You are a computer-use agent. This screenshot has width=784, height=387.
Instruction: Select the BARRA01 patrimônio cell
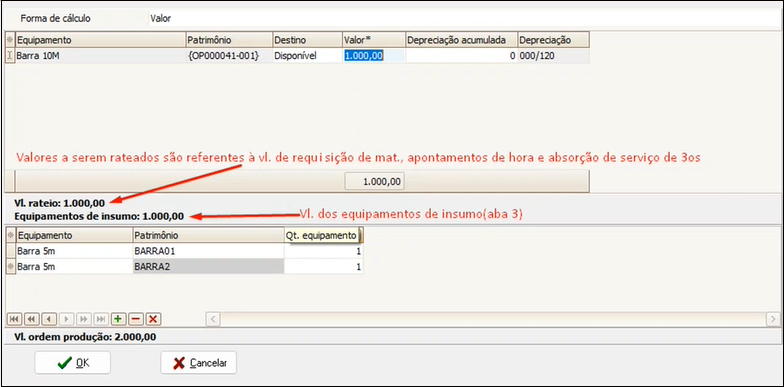coord(208,251)
